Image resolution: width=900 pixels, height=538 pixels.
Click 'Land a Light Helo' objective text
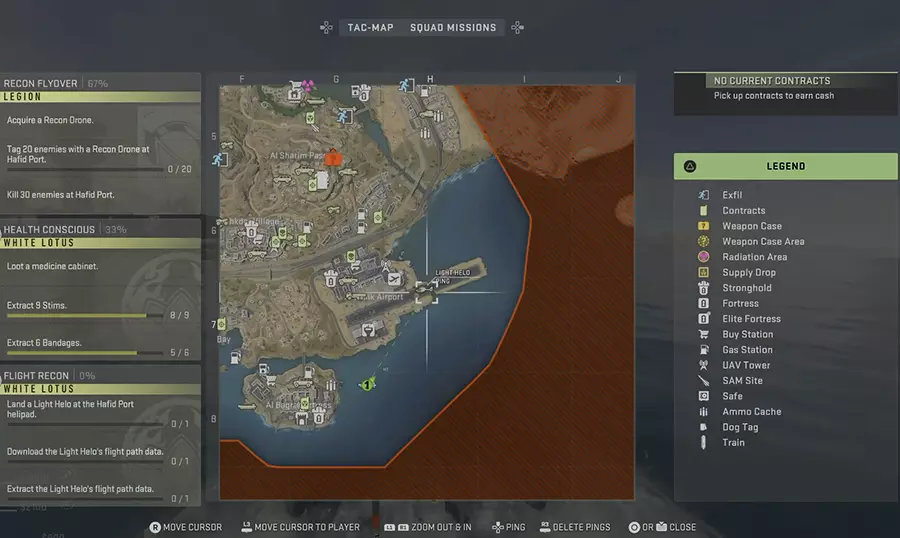tap(70, 409)
